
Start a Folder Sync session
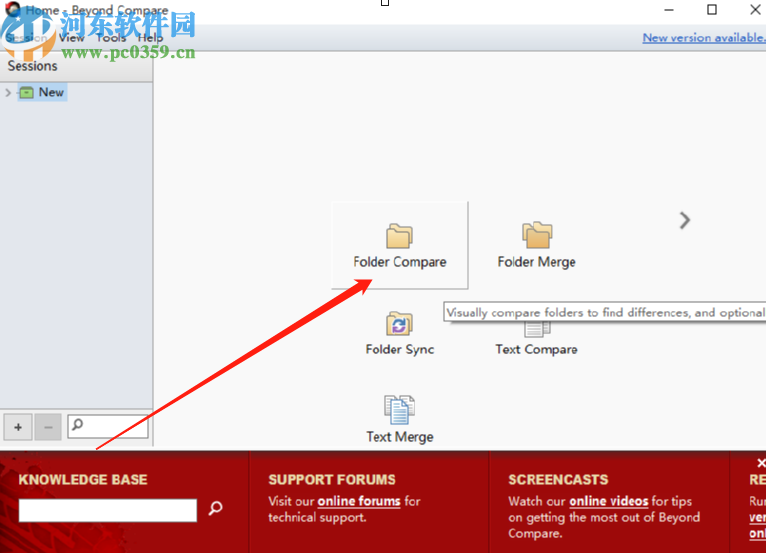[x=400, y=333]
